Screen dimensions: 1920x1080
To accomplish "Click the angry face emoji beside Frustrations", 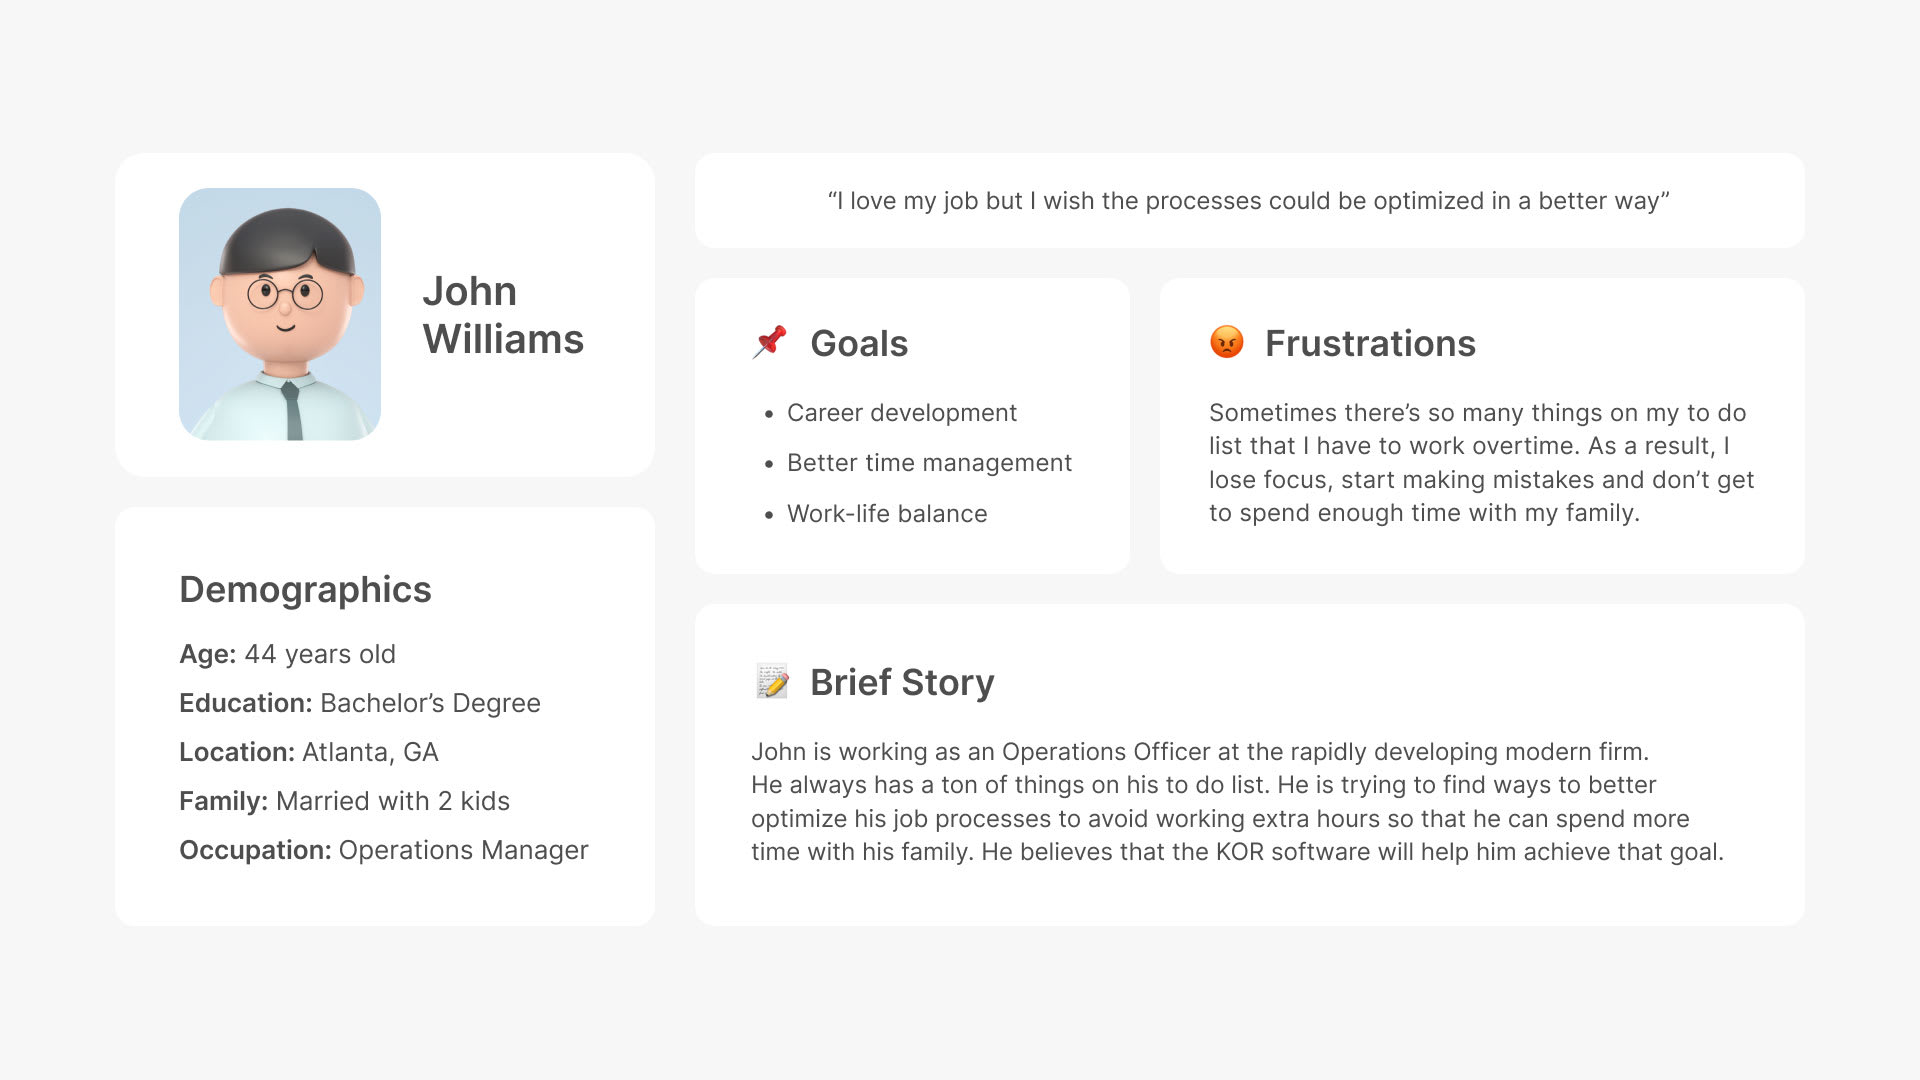I will pyautogui.click(x=1226, y=342).
